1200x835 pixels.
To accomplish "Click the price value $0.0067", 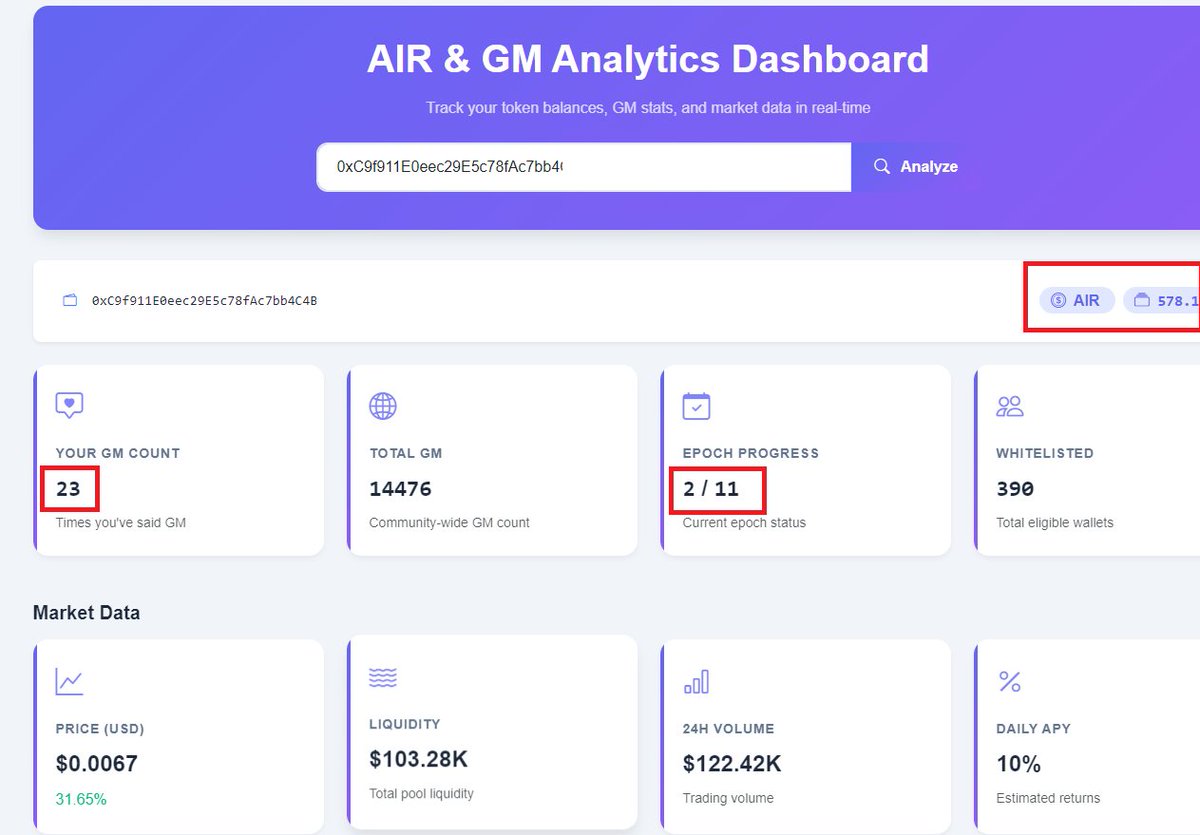I will click(x=97, y=764).
